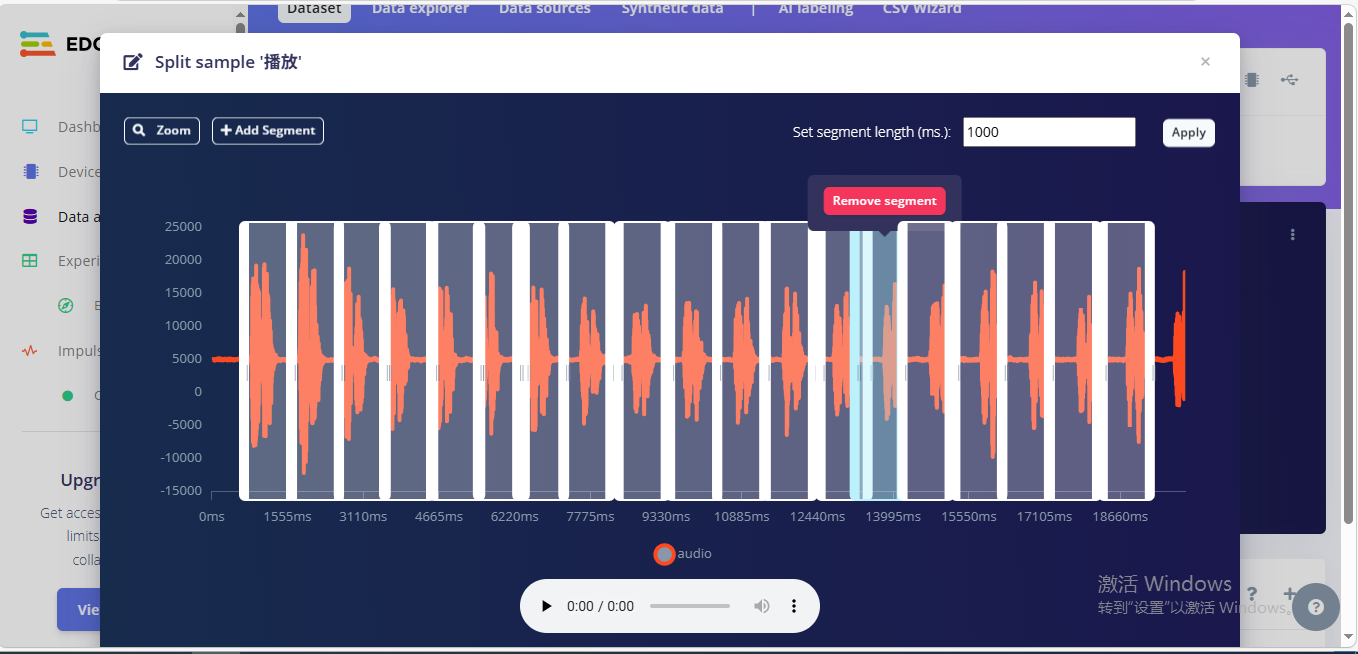Click the red Remove segment button

point(884,201)
